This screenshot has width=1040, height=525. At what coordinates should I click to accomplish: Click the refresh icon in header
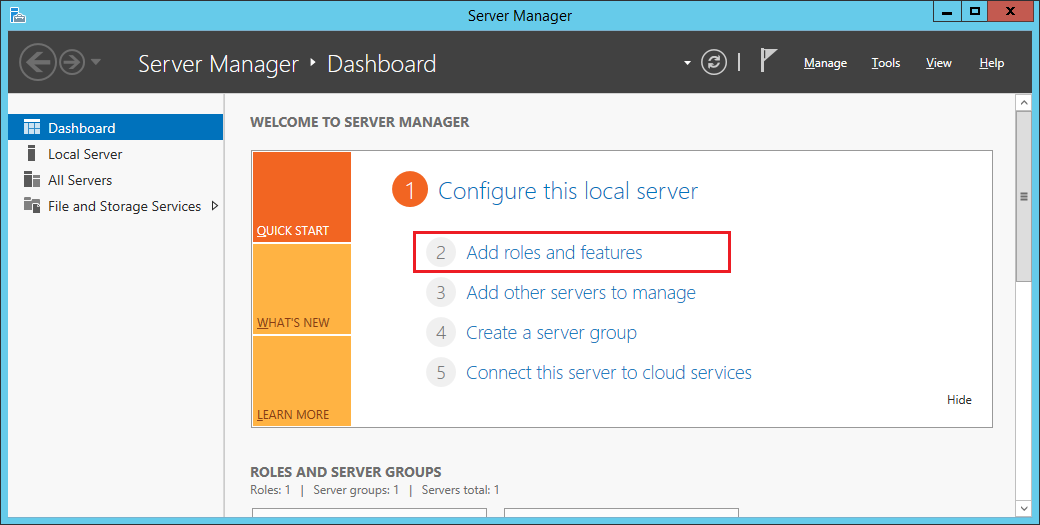(x=714, y=63)
